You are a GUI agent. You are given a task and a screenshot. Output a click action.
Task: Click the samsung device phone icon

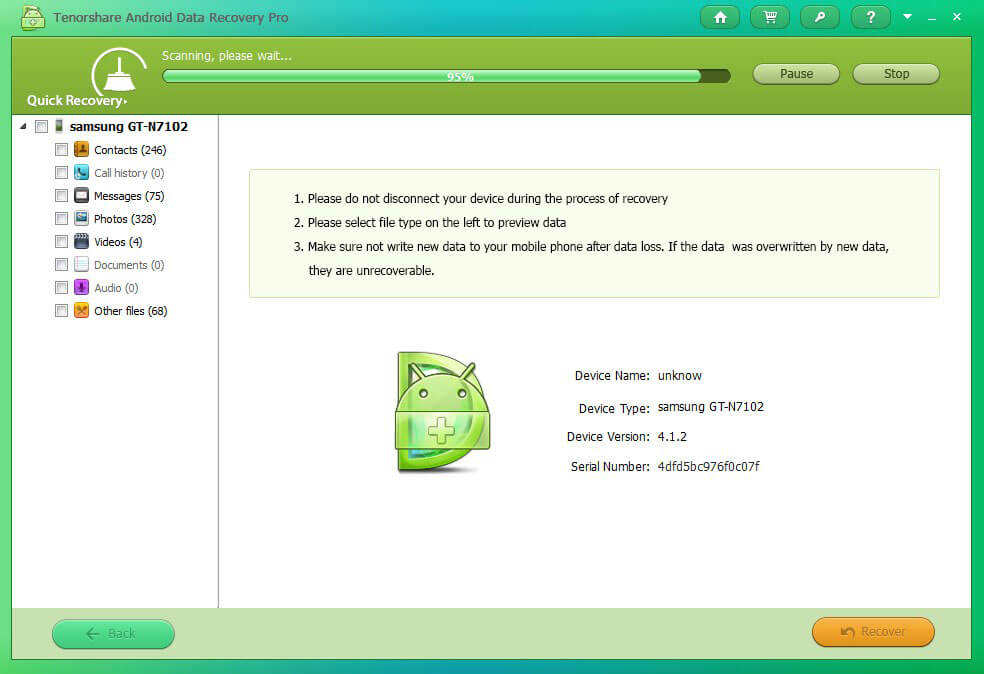(x=59, y=126)
